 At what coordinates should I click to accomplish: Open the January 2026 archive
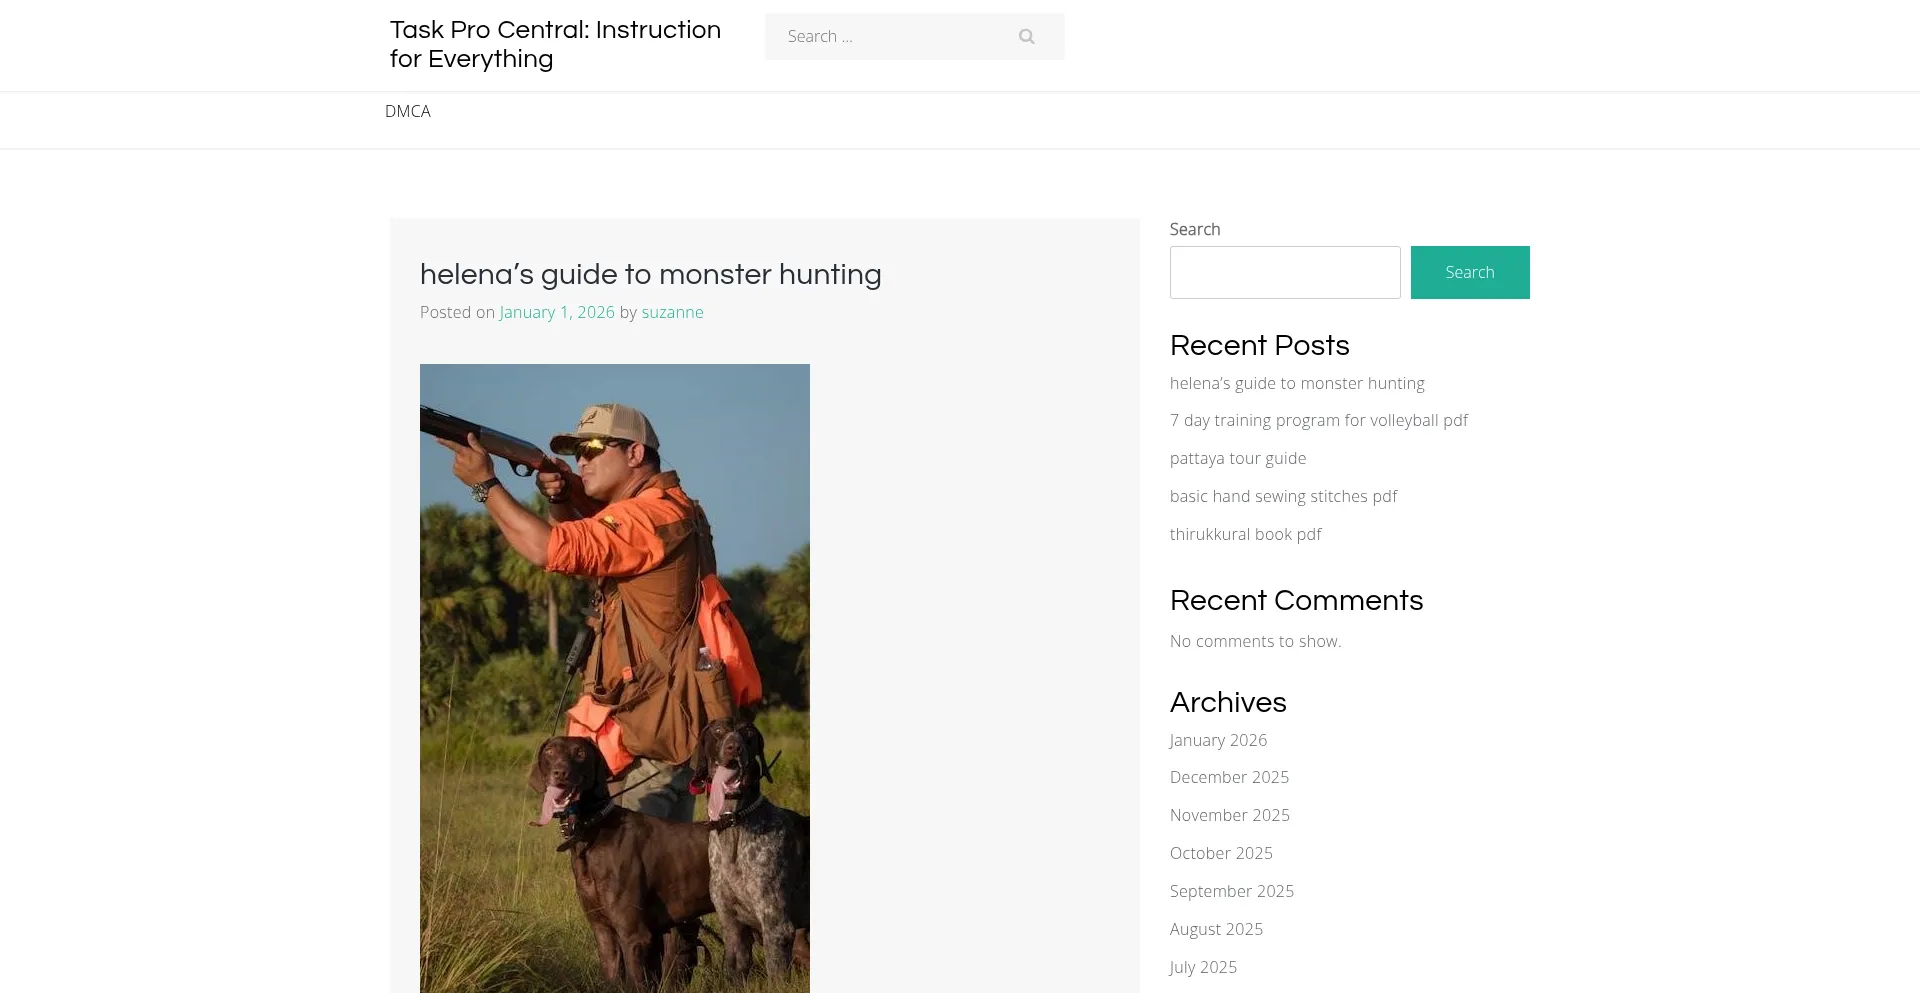pos(1218,740)
